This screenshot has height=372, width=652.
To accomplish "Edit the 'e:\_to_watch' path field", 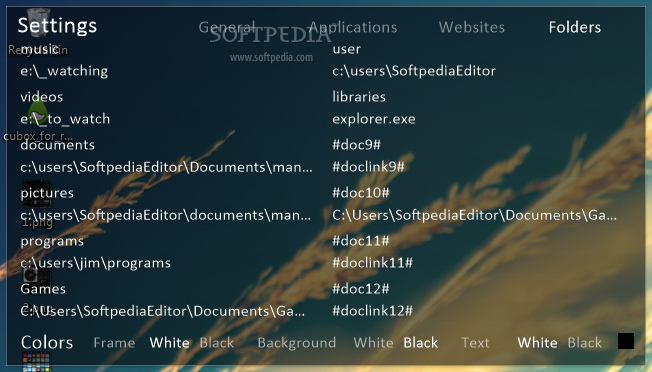I will coord(65,119).
